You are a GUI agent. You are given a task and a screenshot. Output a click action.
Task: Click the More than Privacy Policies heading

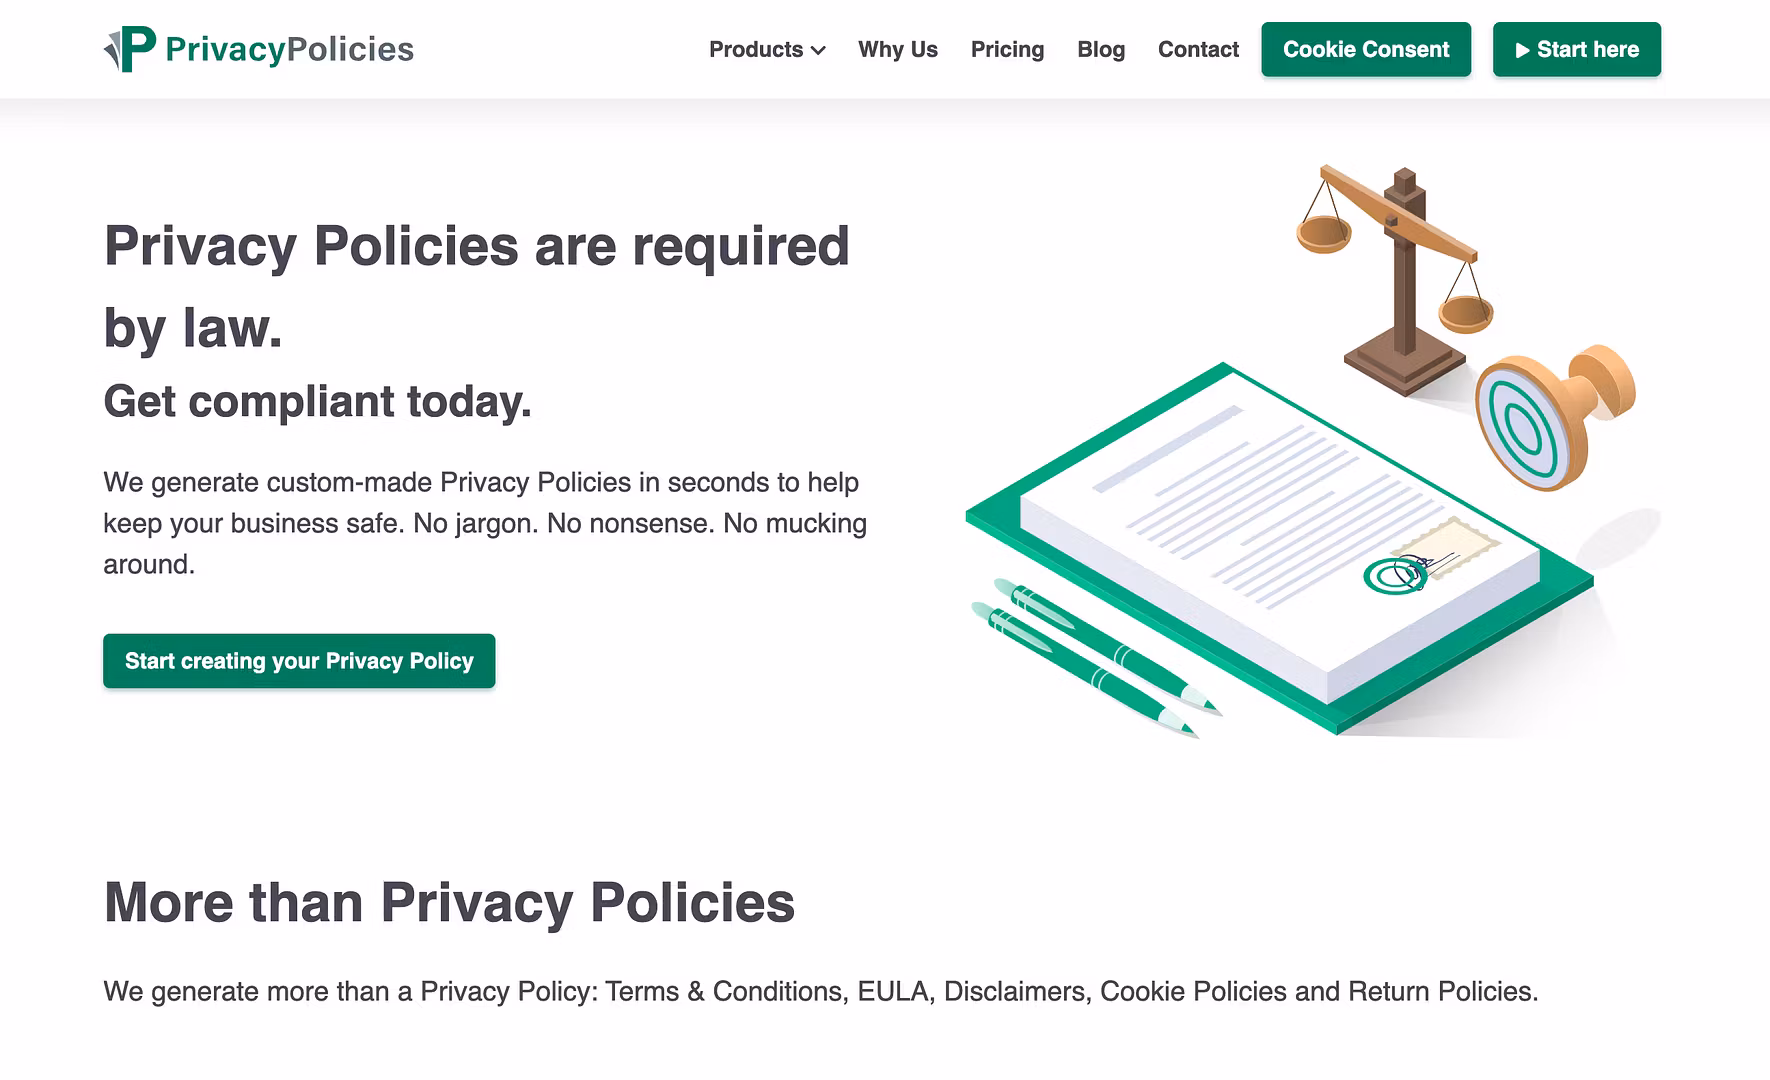(x=450, y=903)
